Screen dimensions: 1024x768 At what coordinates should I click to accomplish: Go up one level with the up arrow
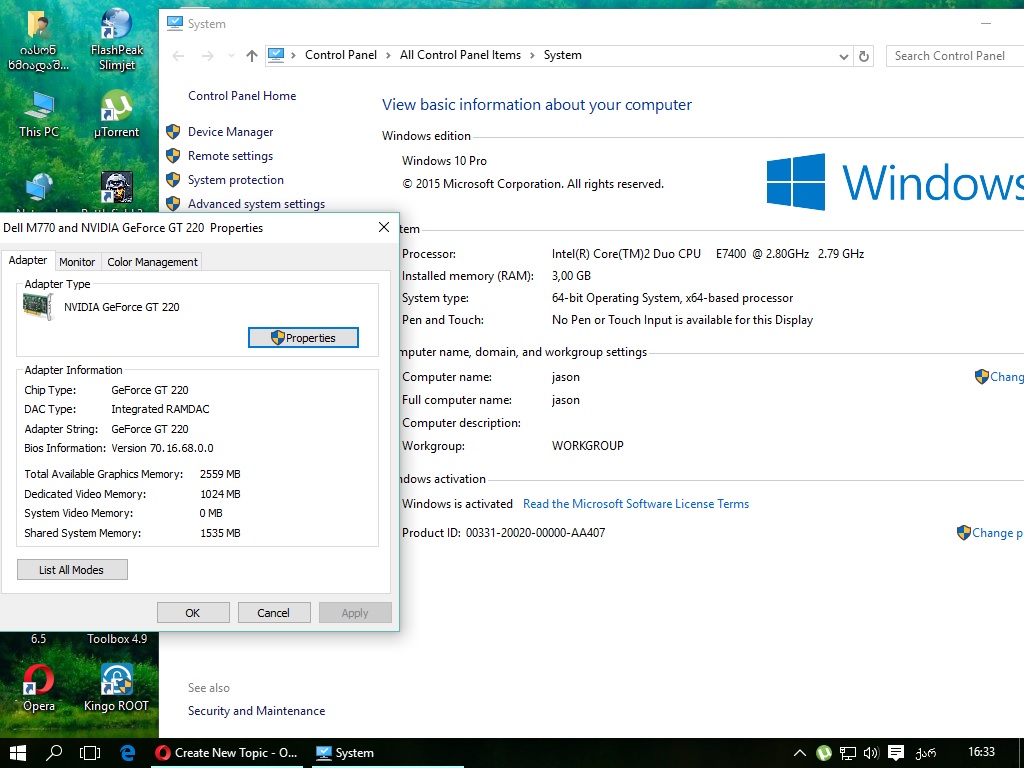(251, 56)
